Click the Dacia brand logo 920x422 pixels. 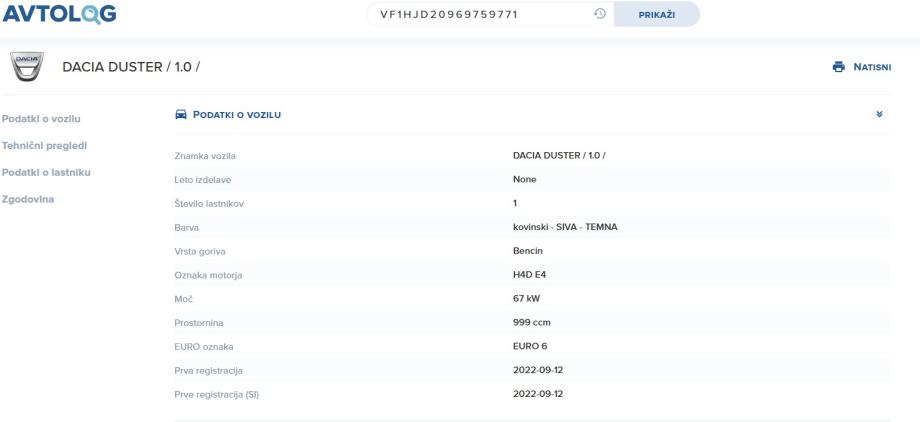tap(27, 66)
